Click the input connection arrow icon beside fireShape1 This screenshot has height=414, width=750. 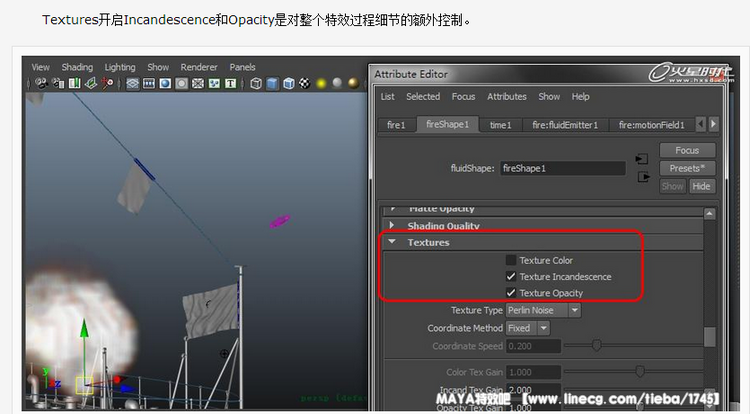(642, 159)
